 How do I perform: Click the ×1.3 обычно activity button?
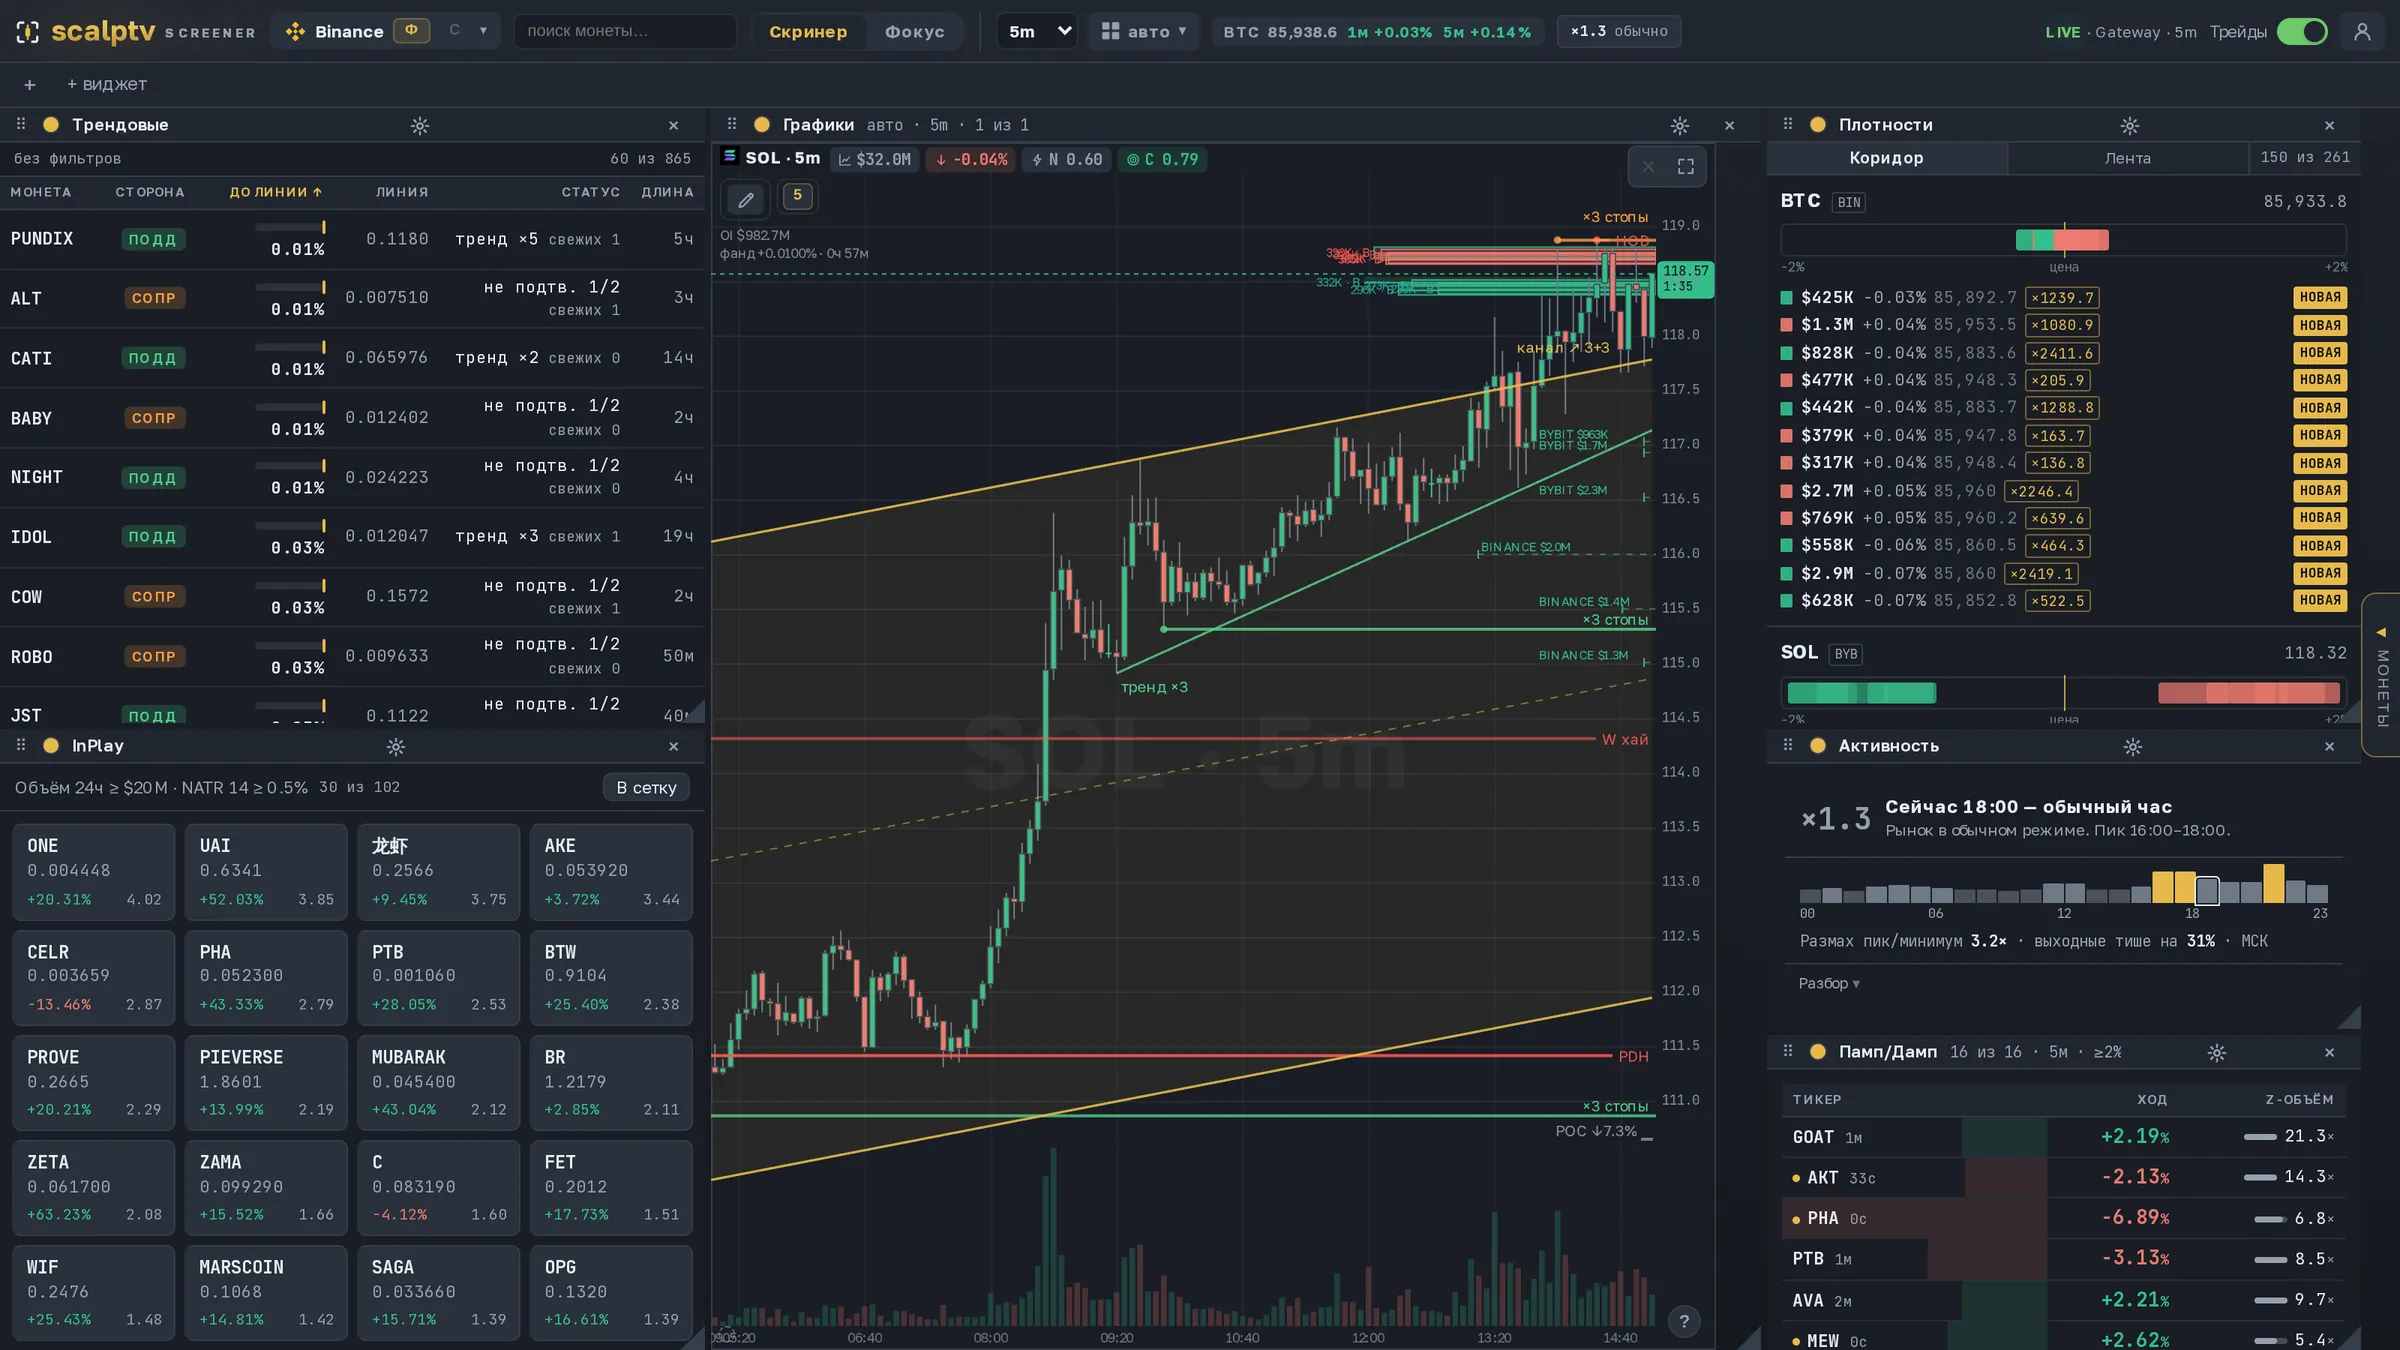[1619, 32]
